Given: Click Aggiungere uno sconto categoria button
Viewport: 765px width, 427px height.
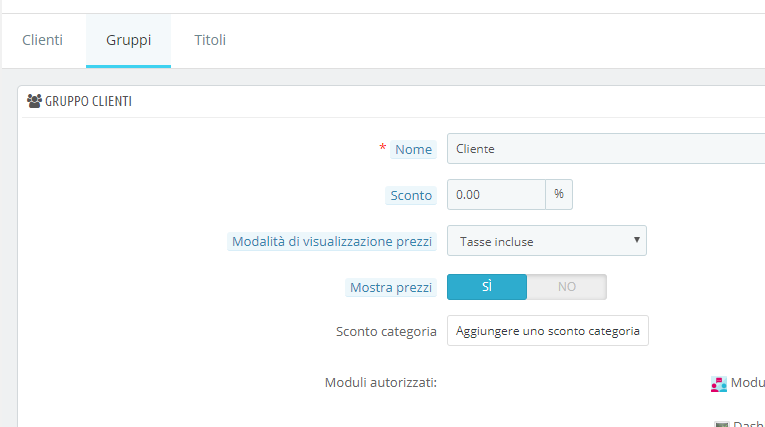Looking at the screenshot, I should pyautogui.click(x=547, y=331).
